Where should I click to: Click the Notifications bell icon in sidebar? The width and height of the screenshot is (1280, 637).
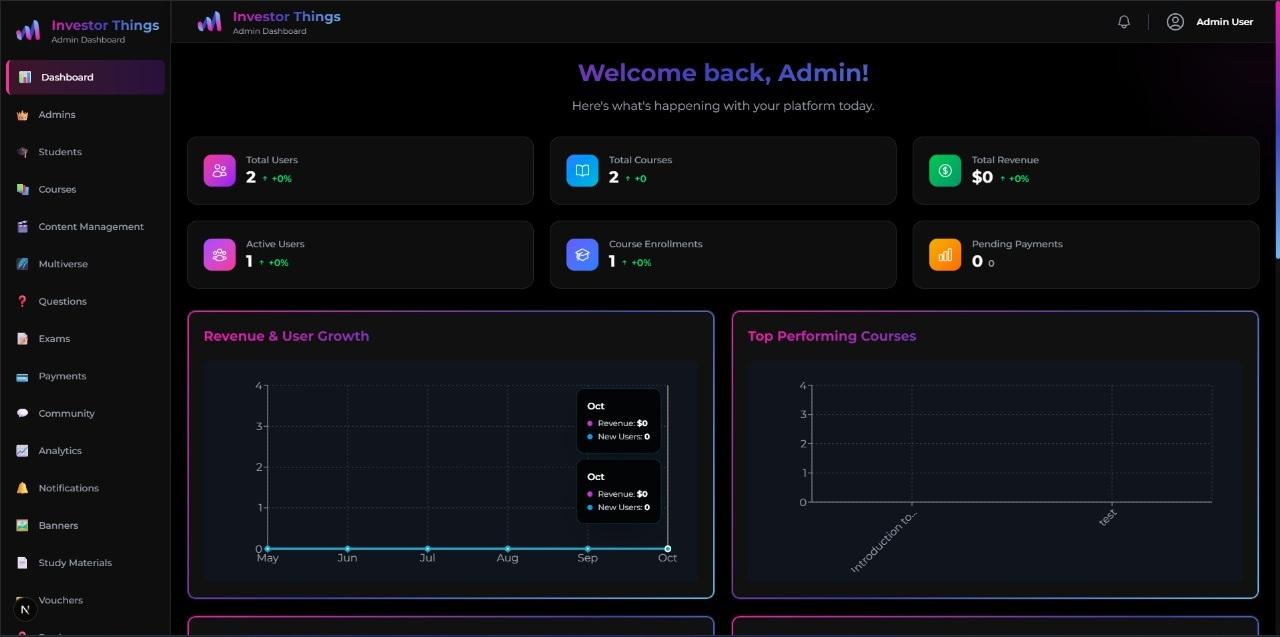click(x=23, y=487)
